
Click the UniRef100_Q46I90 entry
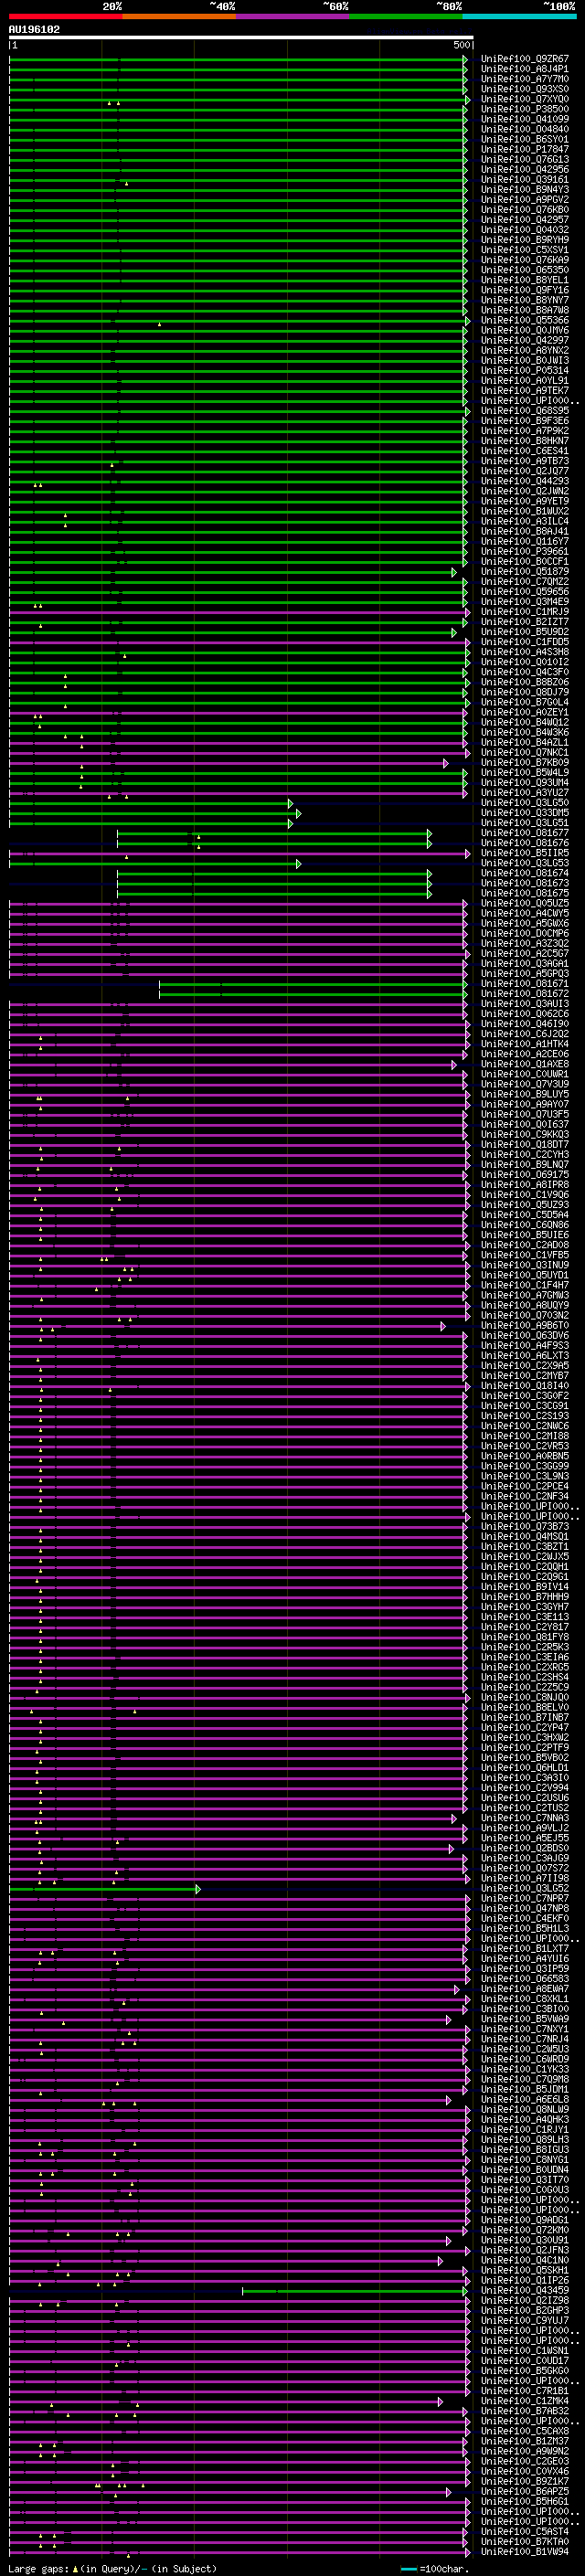[x=525, y=1023]
